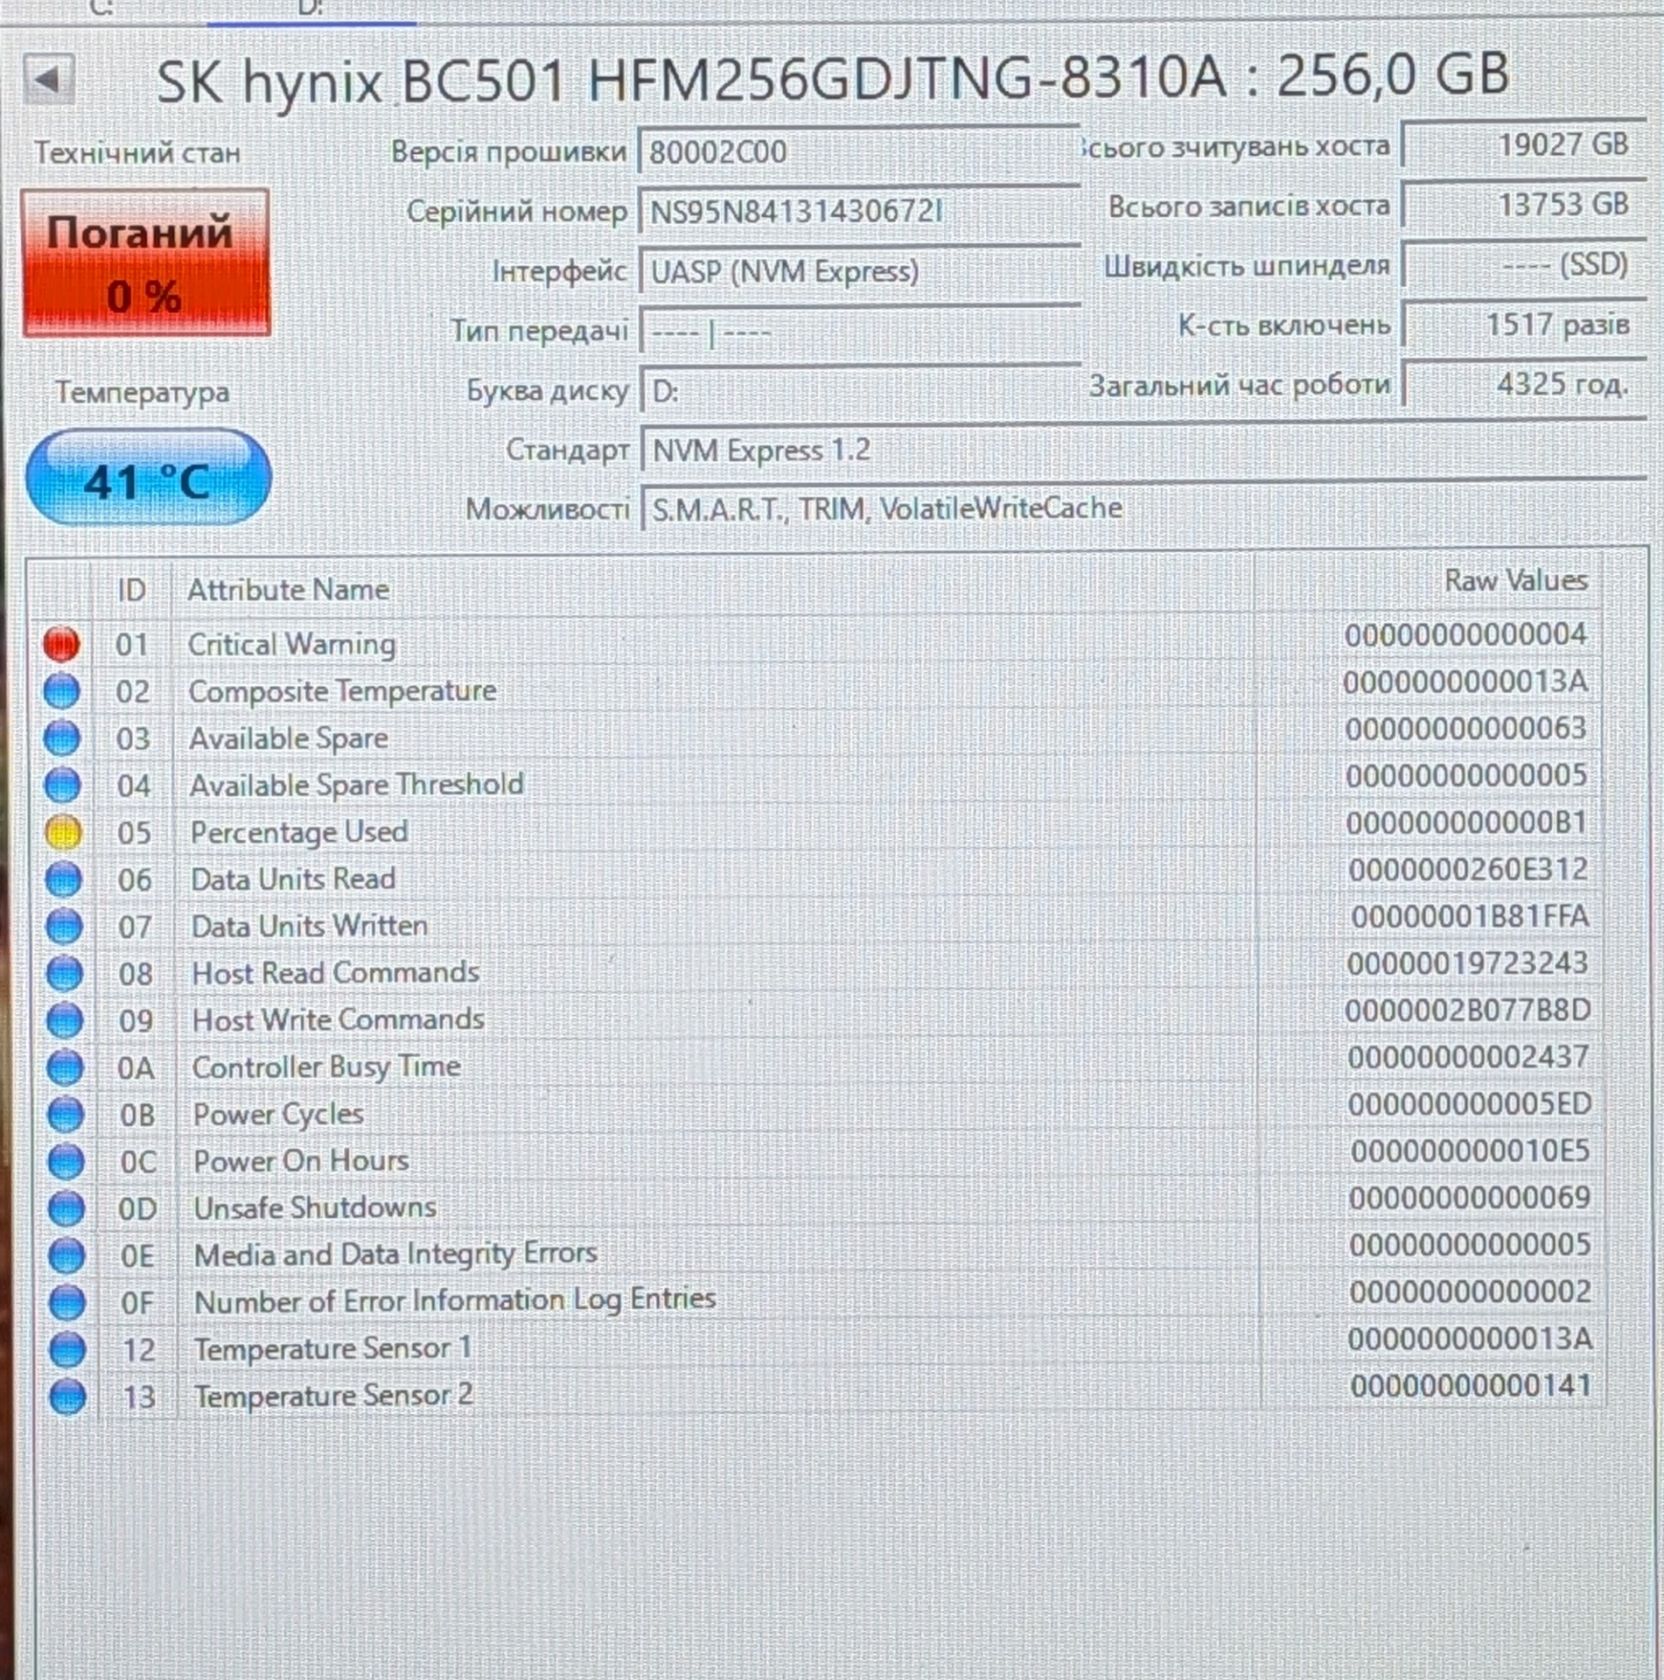Select the Critical Warning attribute row

click(x=817, y=642)
